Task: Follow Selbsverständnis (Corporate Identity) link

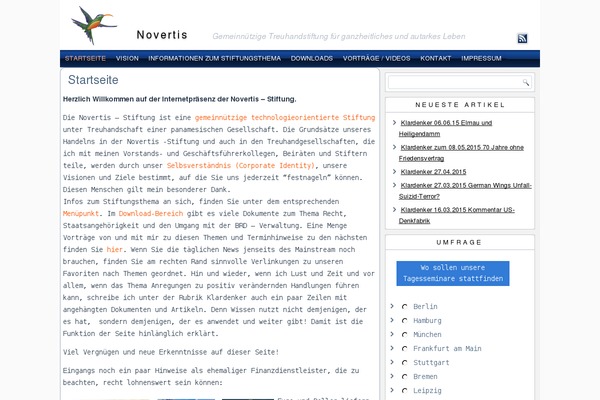Action: coord(240,165)
